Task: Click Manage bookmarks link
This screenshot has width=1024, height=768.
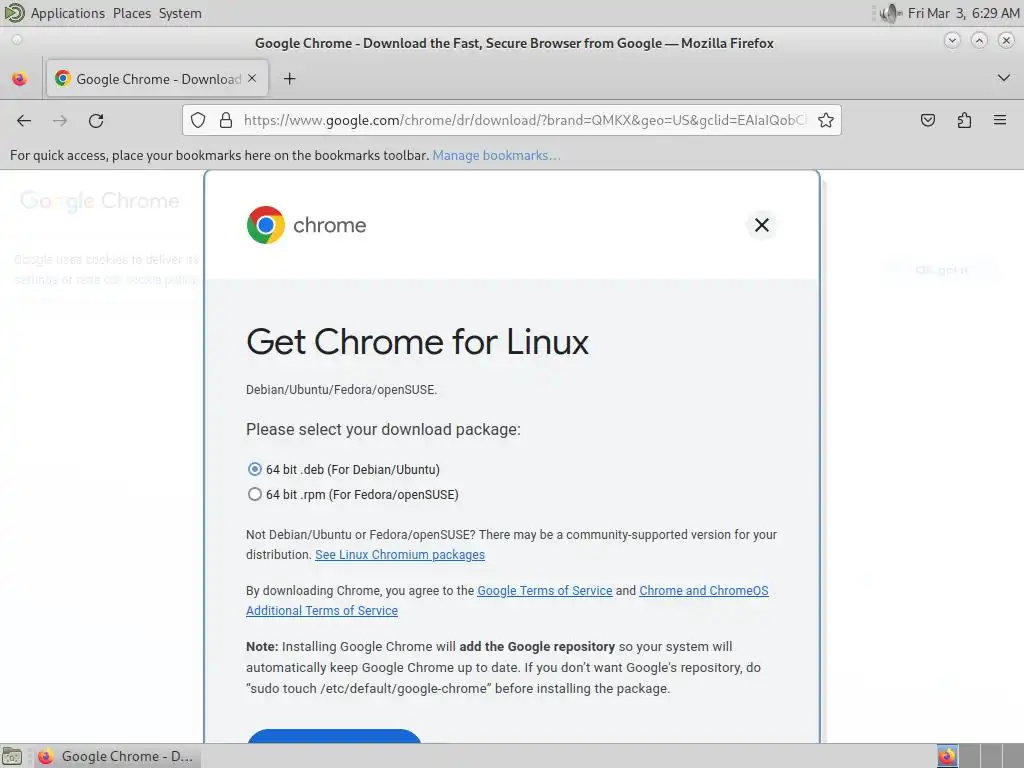Action: (x=496, y=155)
